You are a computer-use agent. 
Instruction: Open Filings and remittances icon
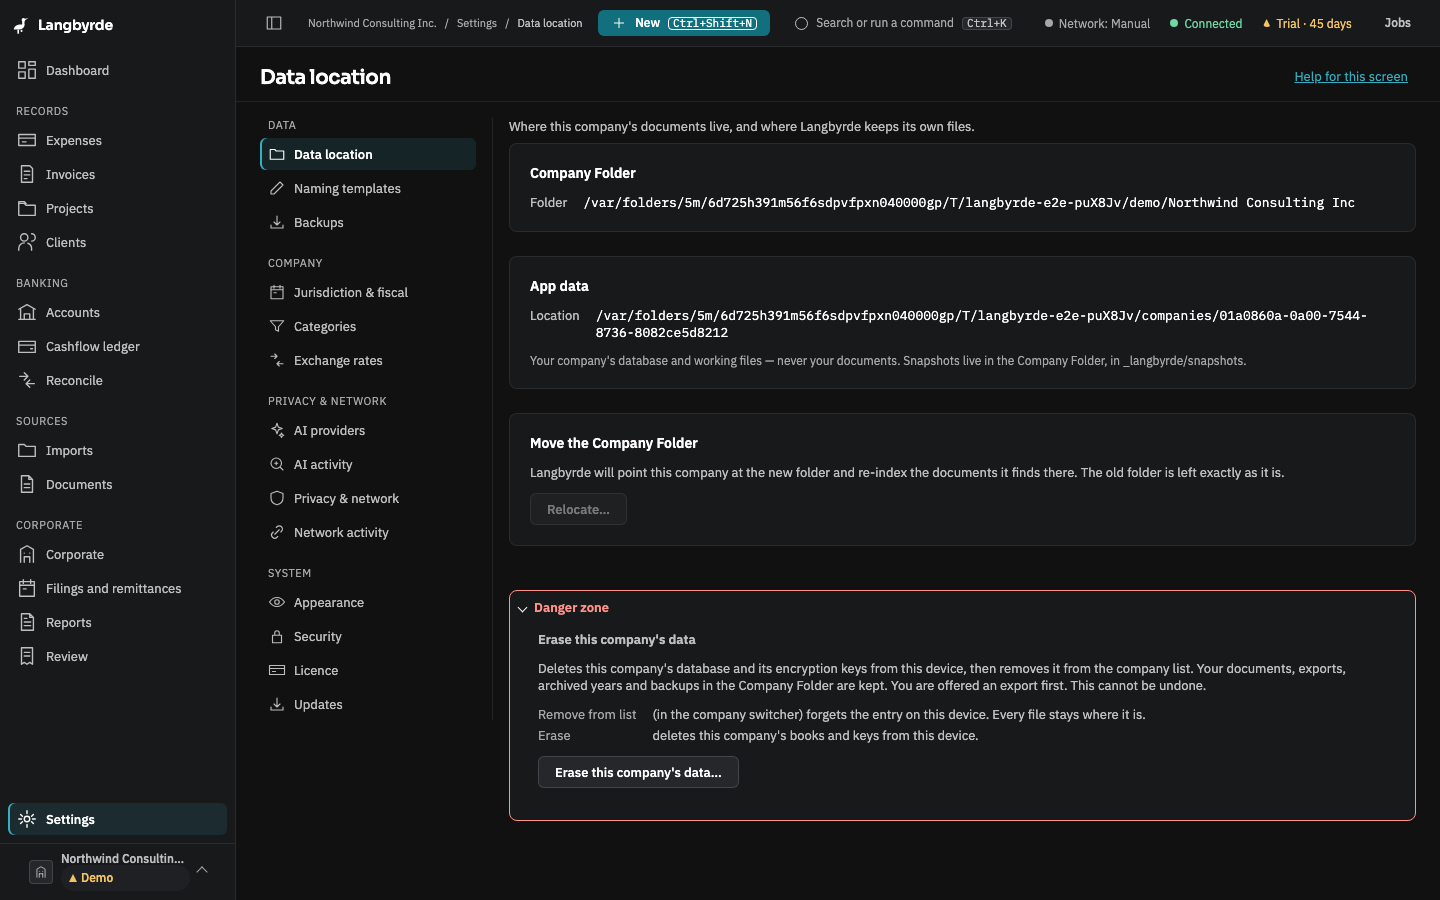pyautogui.click(x=27, y=589)
